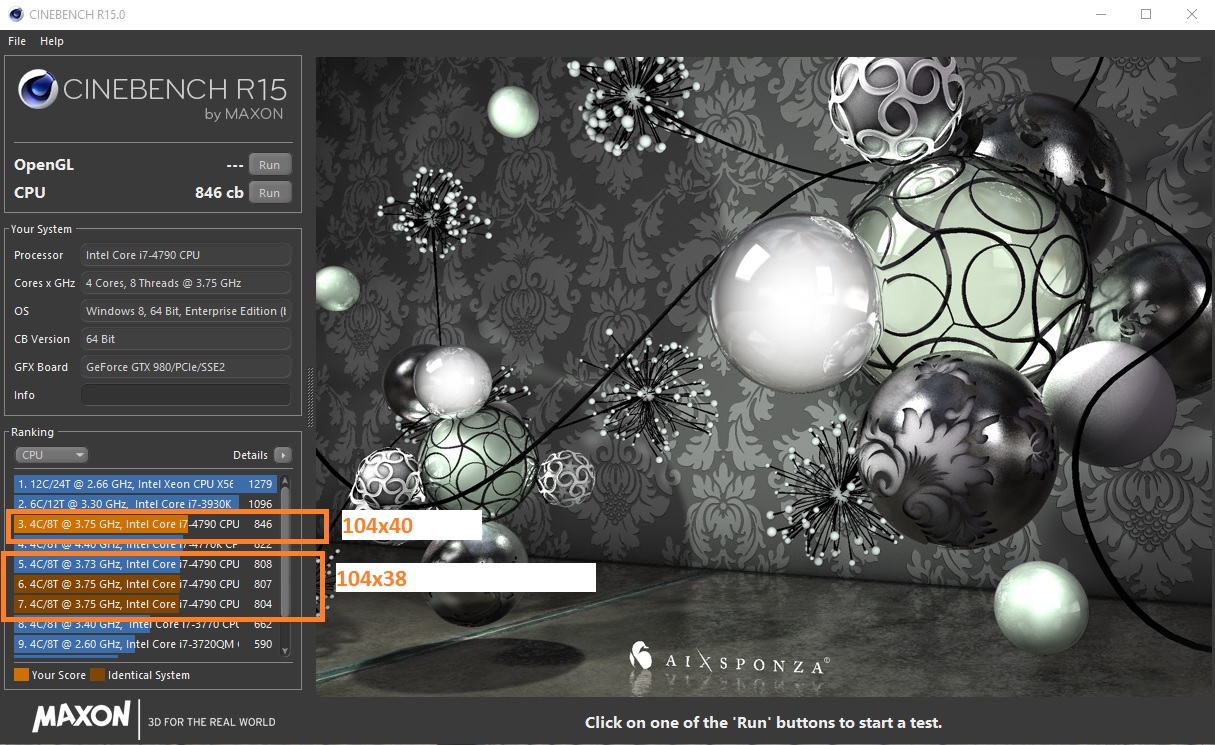
Task: Click the Cinebench R15 sphere logo
Action: (38, 90)
